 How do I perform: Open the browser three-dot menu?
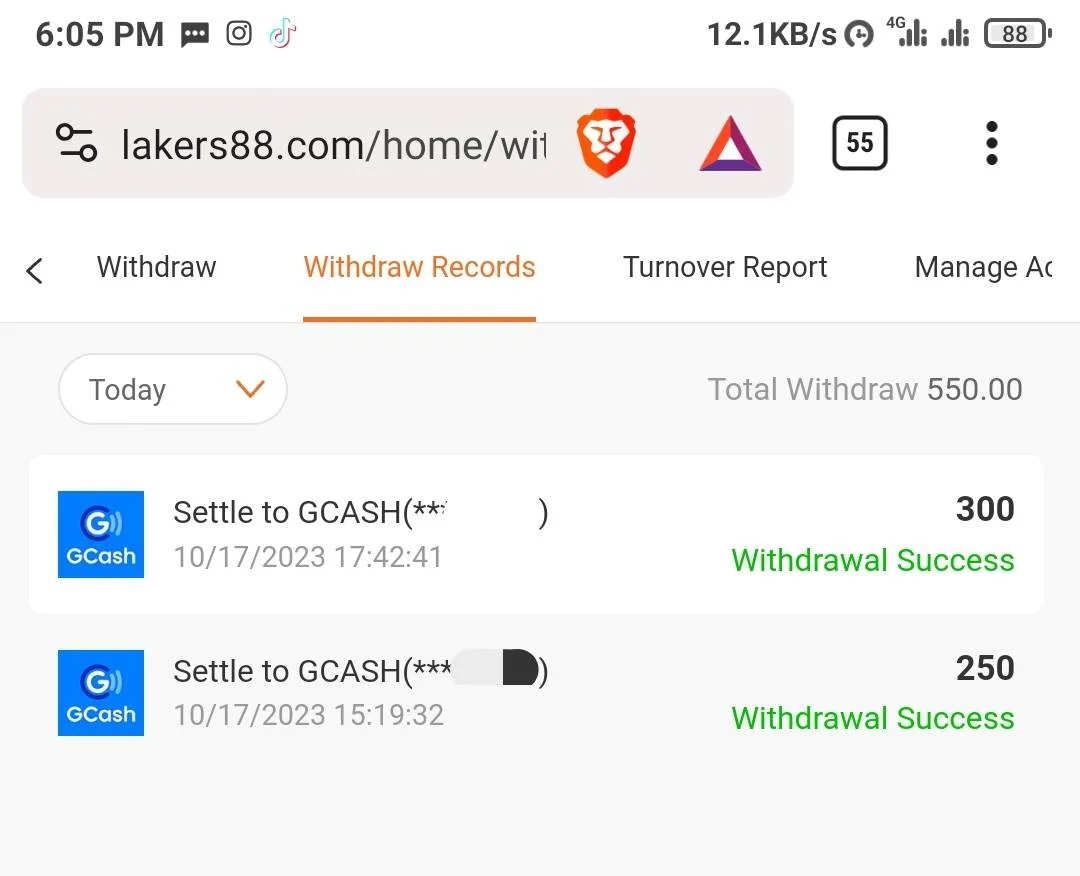[x=992, y=143]
